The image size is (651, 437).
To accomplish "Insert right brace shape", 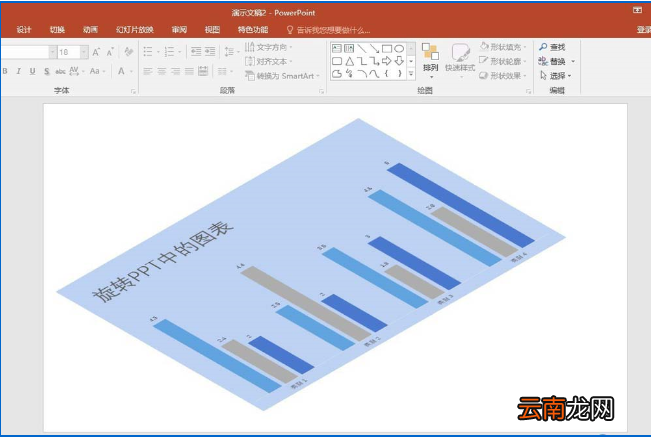I will [x=399, y=74].
